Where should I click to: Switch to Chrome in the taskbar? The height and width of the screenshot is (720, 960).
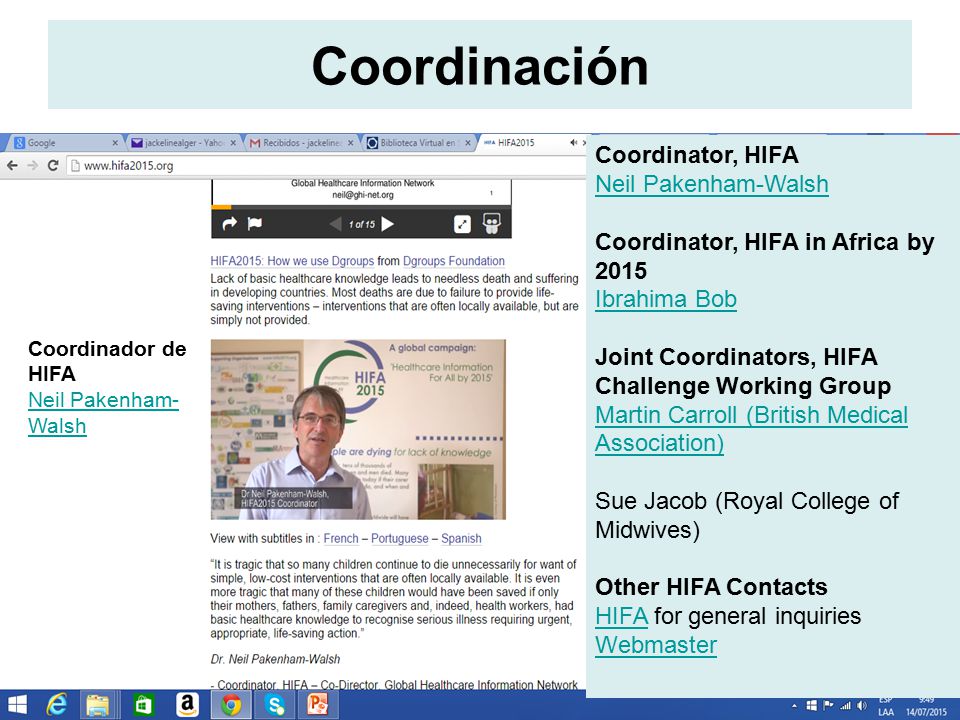pos(231,705)
